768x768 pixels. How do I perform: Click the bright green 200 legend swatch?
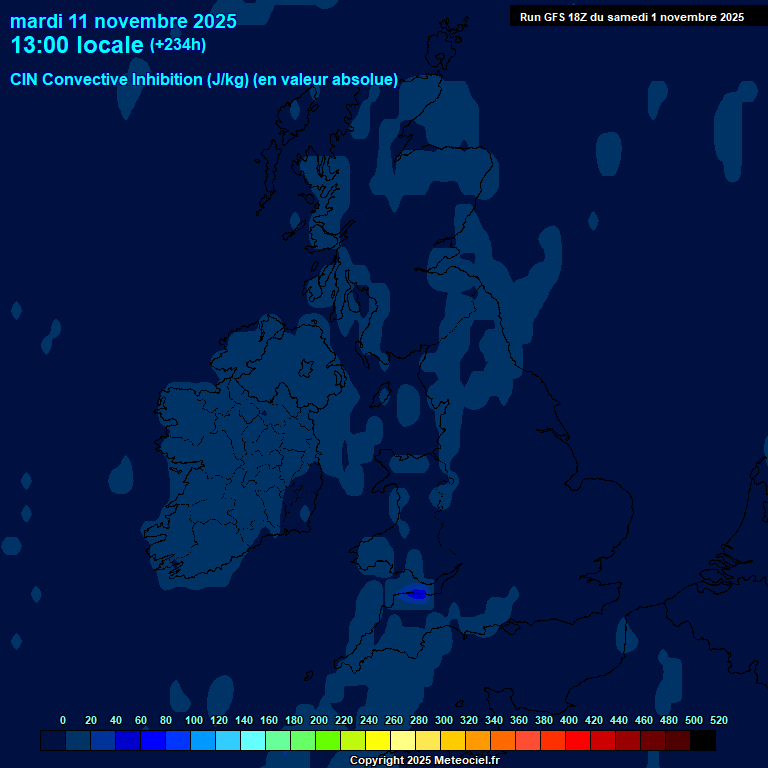[x=327, y=740]
